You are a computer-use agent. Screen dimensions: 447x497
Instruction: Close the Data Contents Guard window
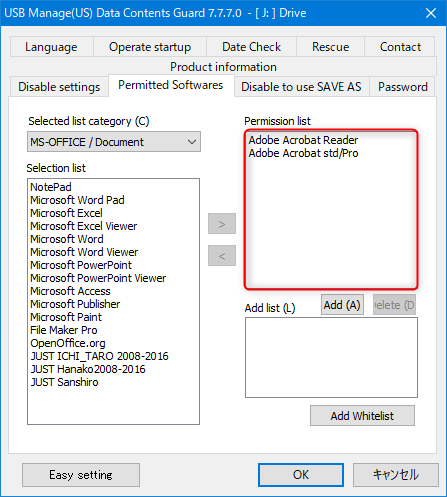pyautogui.click(x=431, y=13)
